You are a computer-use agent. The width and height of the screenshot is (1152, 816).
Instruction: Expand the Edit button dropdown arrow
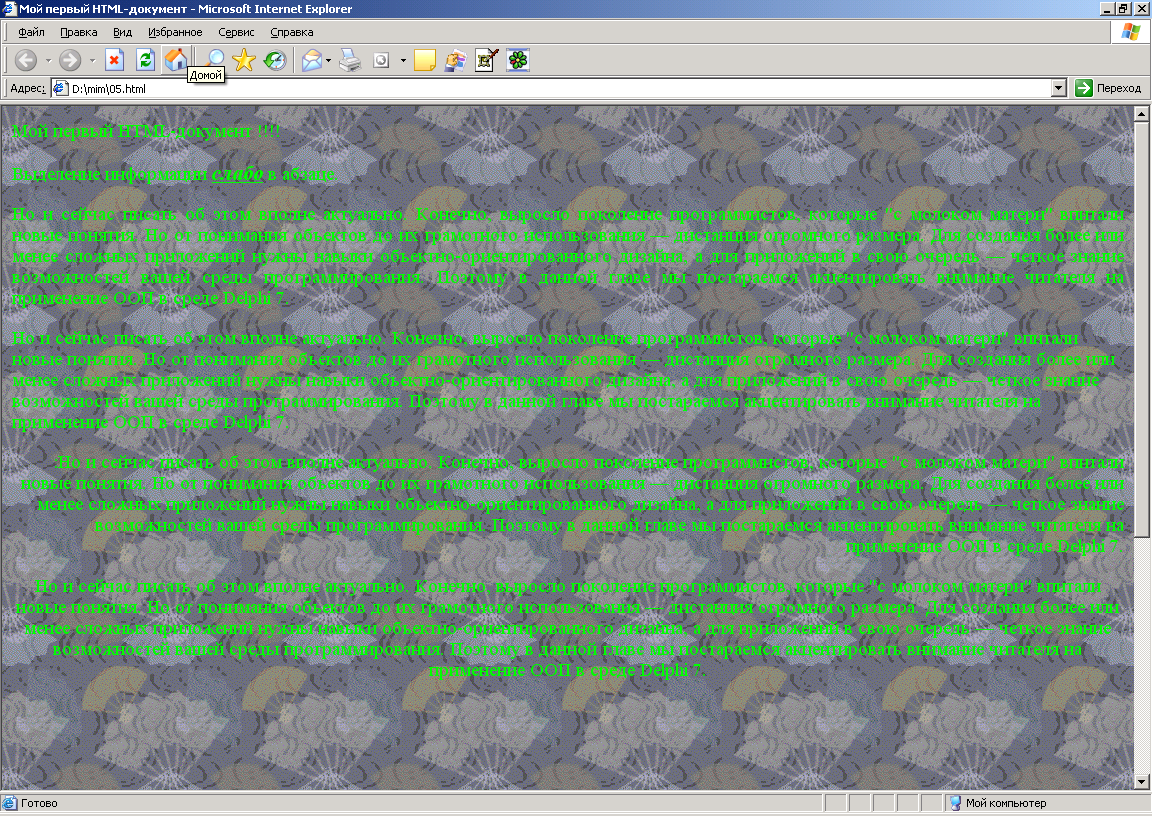[403, 60]
